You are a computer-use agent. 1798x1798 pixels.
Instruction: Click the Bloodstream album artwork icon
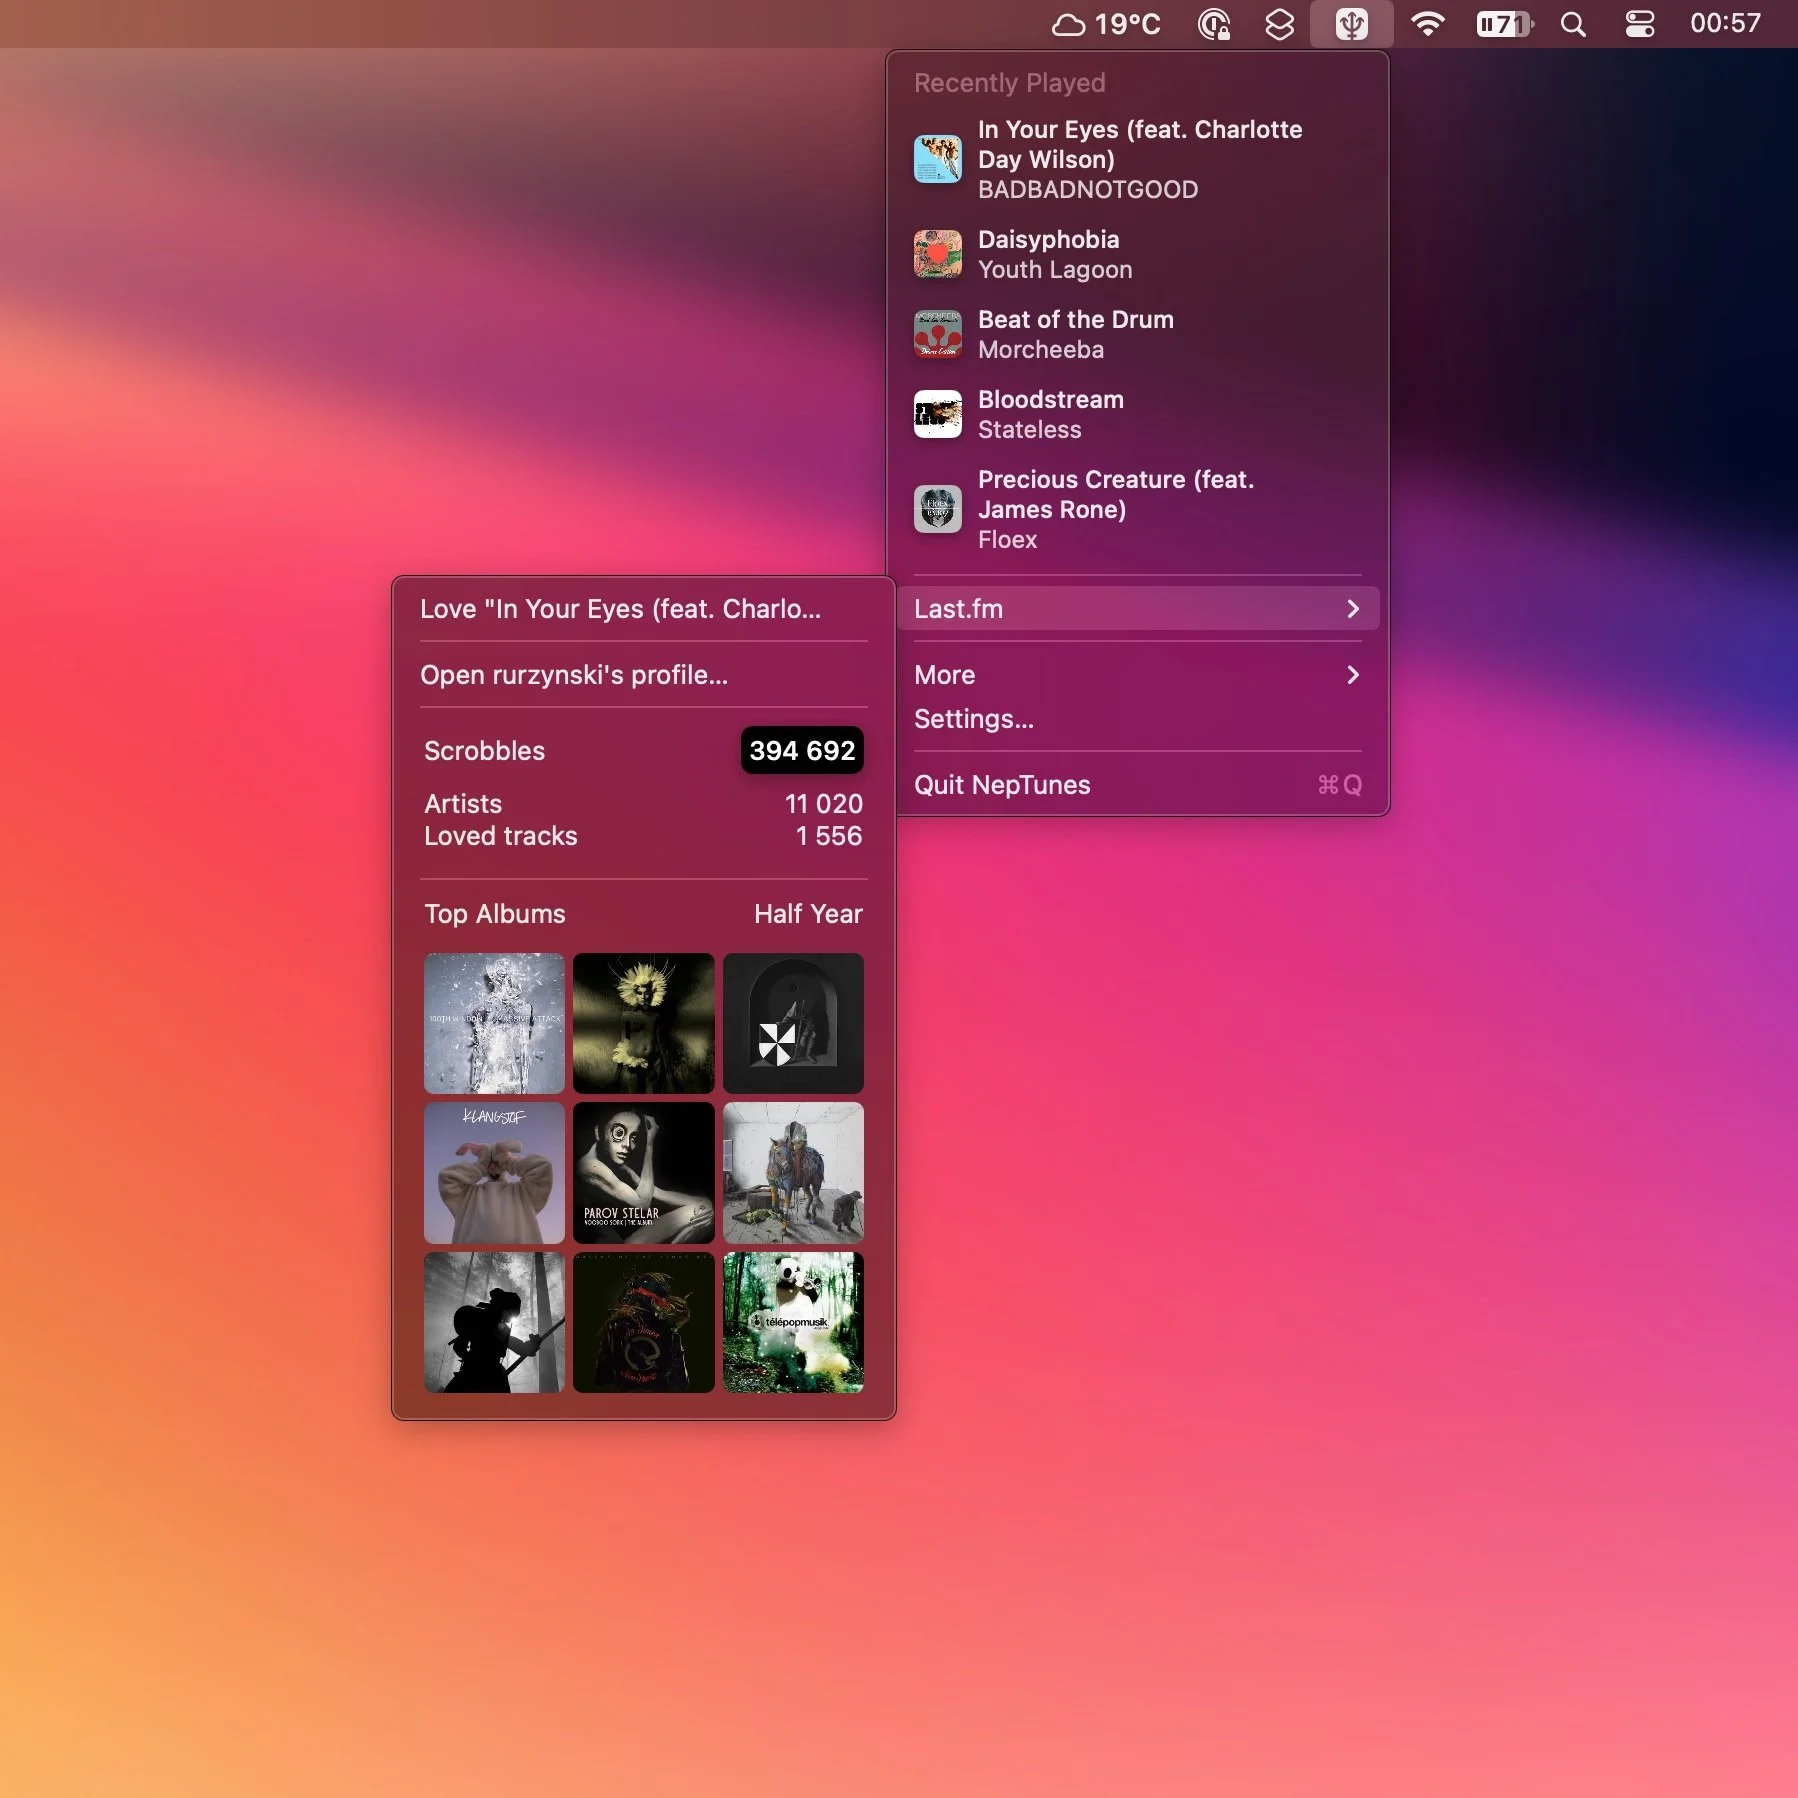(938, 414)
